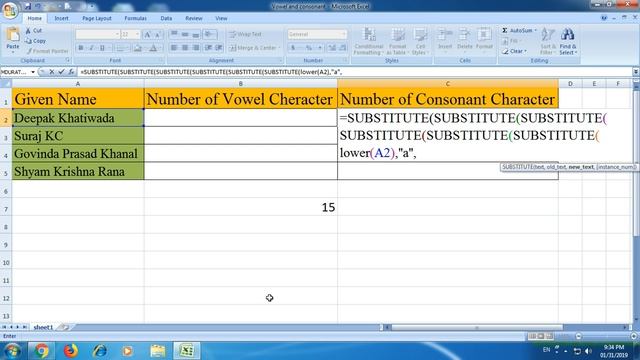Viewport: 640px width, 360px height.
Task: Click the Format as Table icon
Action: pos(397,41)
